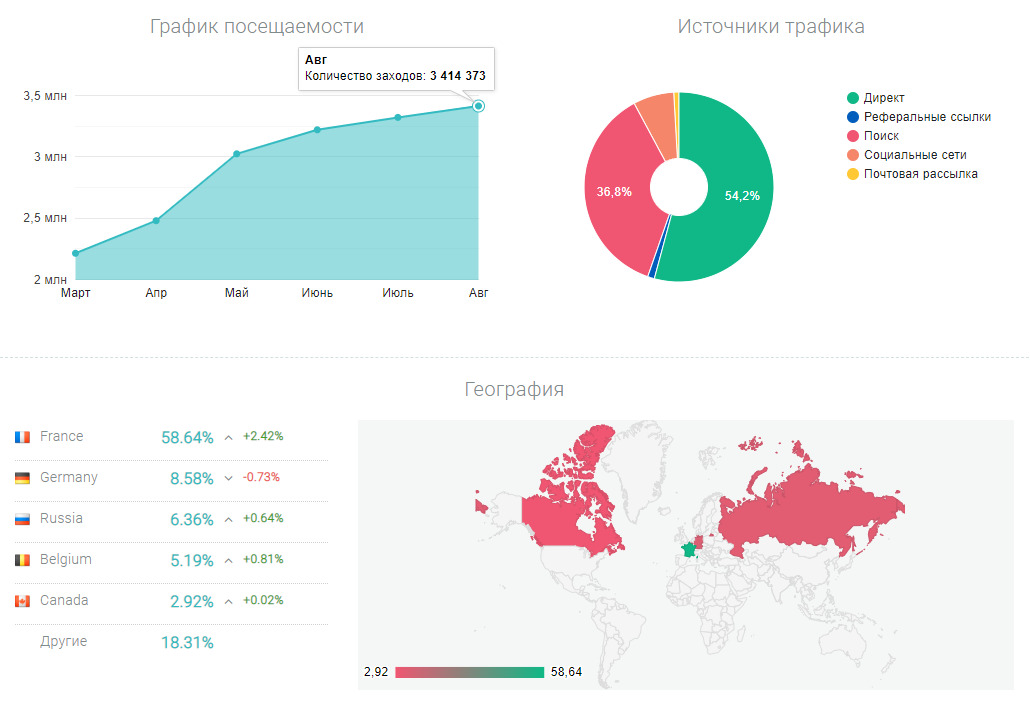Click the France flag icon
1030x706 pixels.
pos(22,437)
